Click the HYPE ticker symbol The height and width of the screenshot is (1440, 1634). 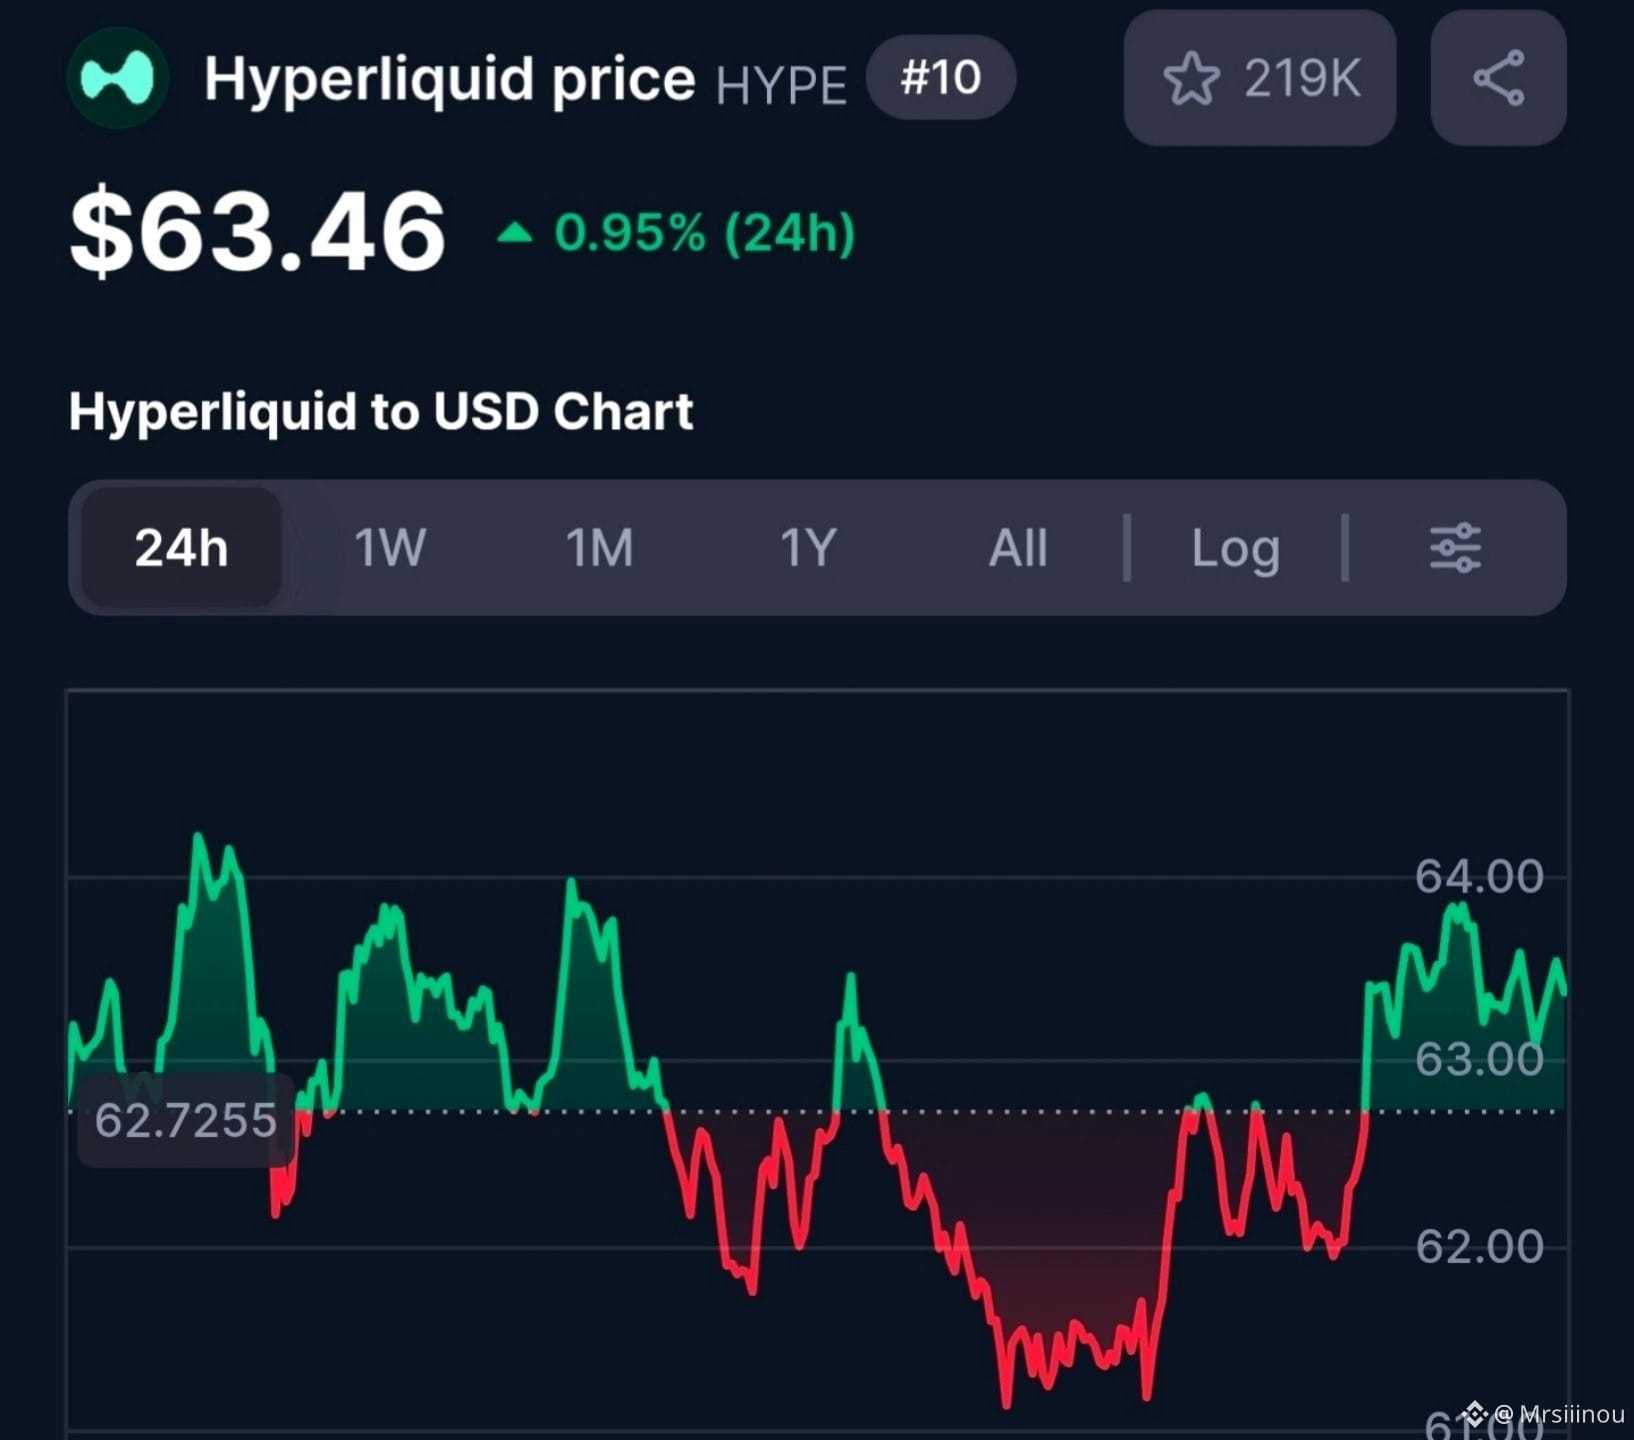click(781, 85)
